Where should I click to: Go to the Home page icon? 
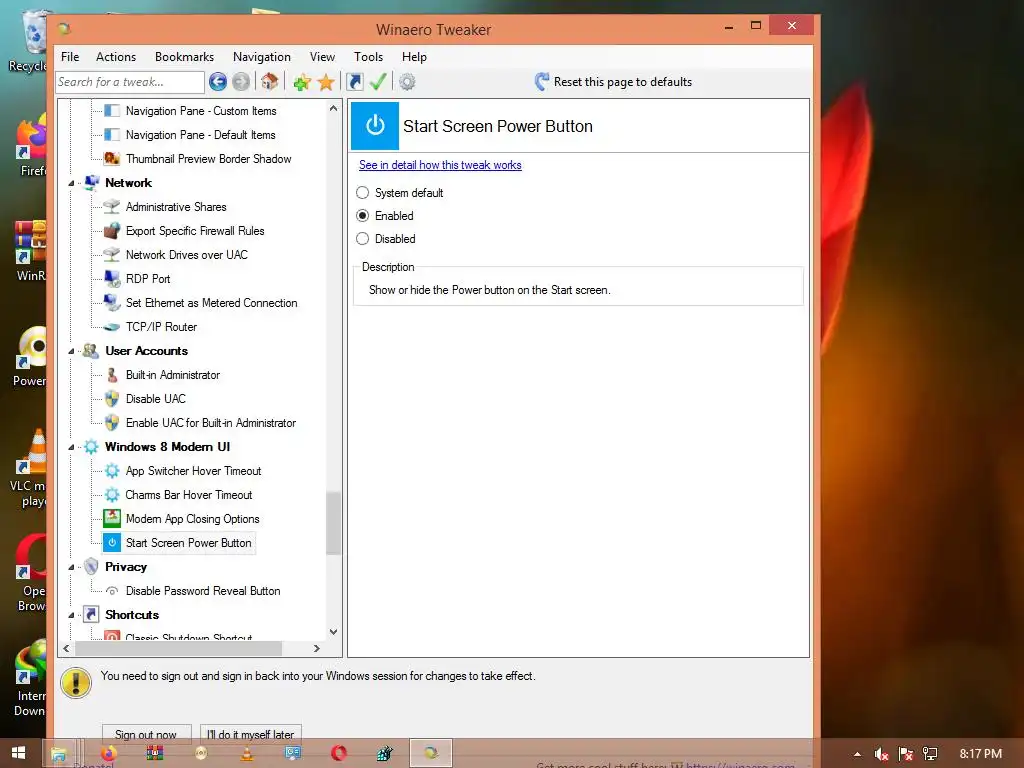270,82
